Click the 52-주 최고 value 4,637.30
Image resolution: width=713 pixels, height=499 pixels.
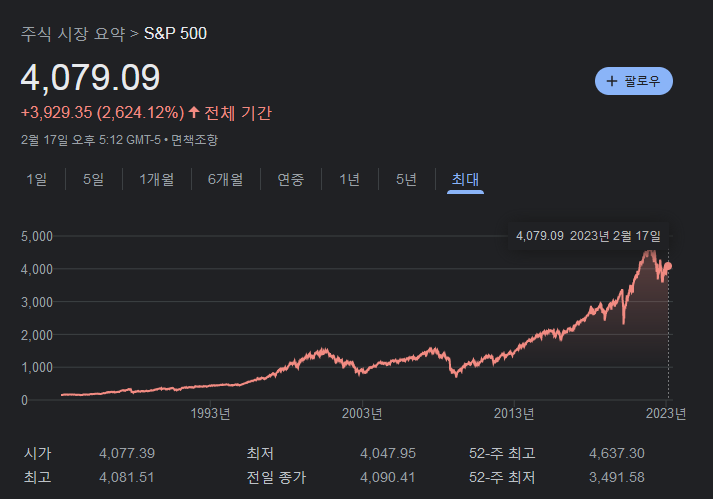617,454
